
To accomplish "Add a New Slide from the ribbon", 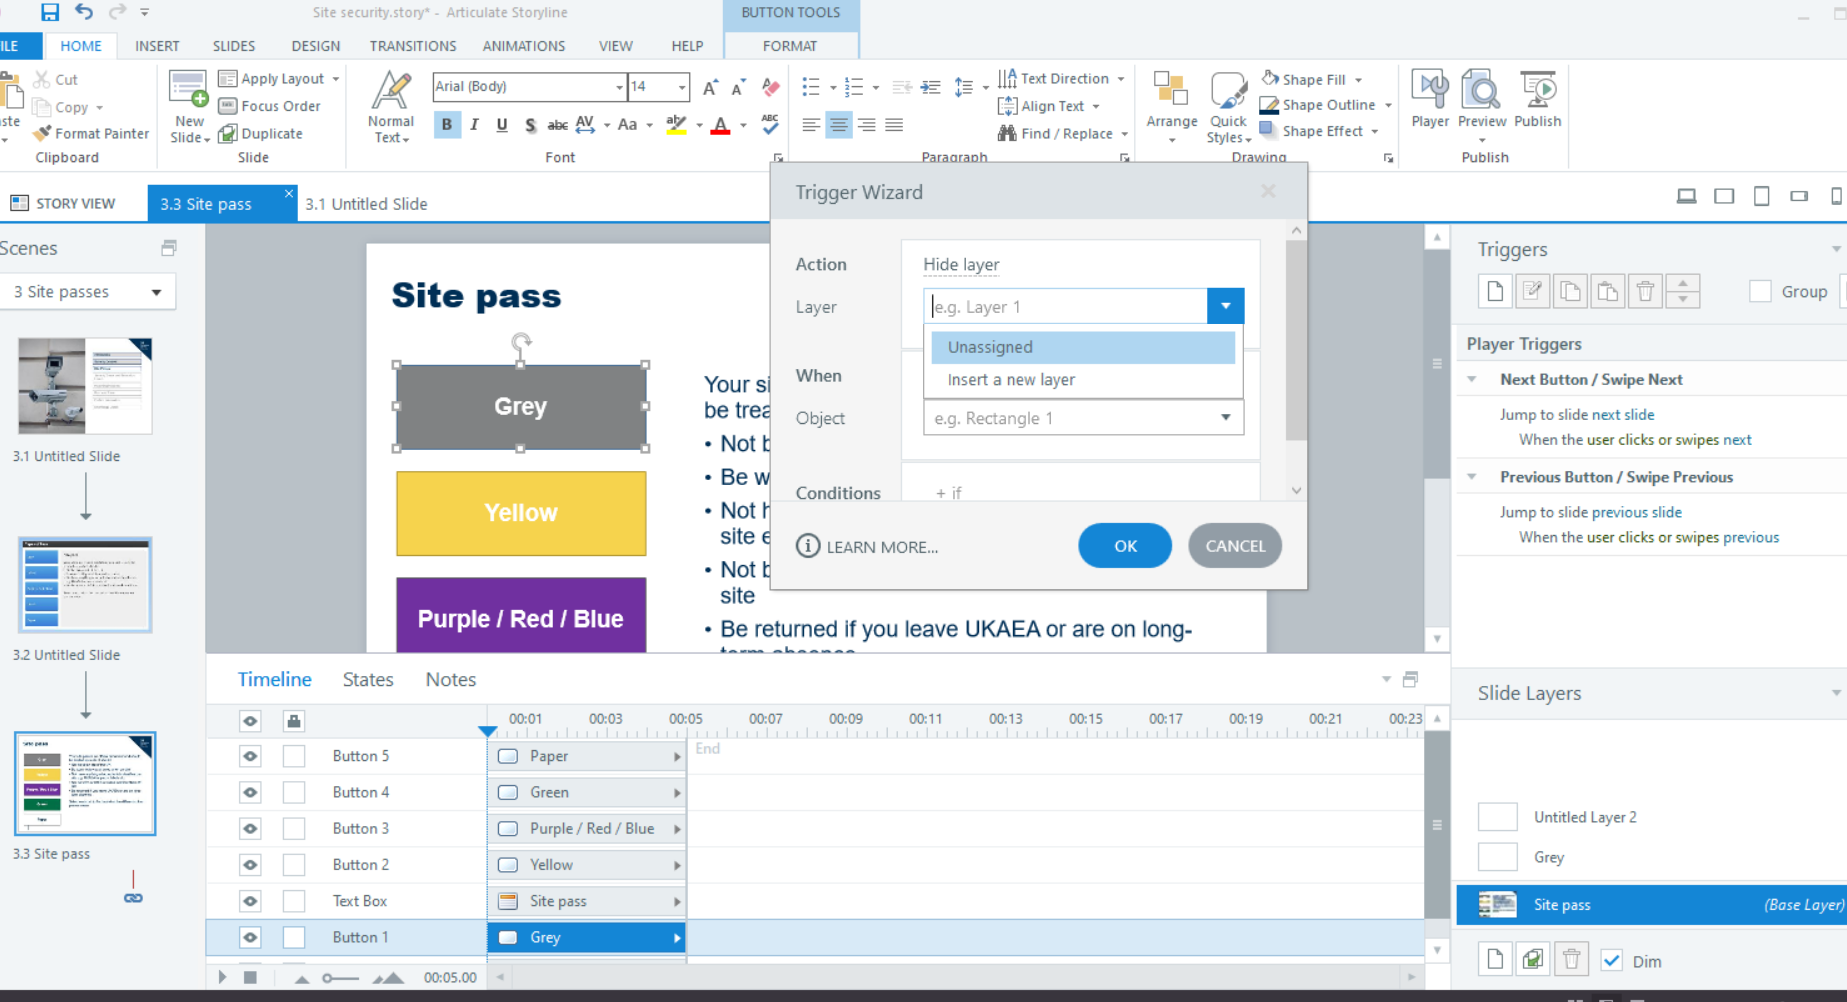I will pos(189,107).
